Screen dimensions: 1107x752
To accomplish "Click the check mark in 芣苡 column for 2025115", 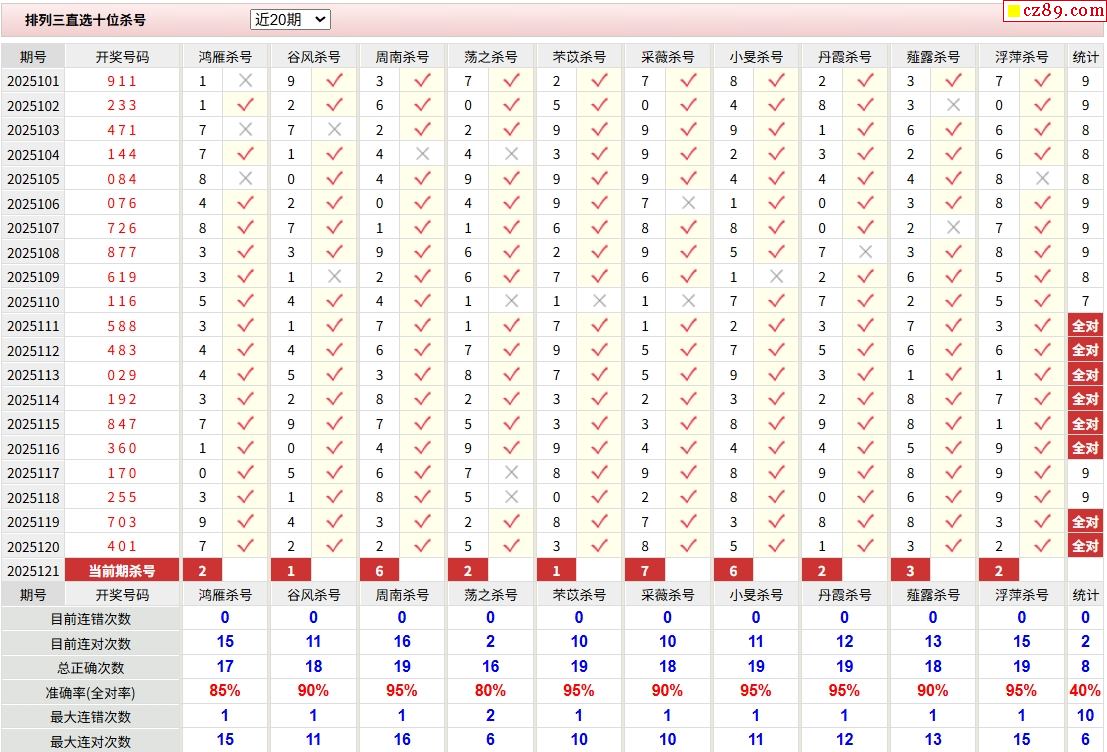I will 599,424.
